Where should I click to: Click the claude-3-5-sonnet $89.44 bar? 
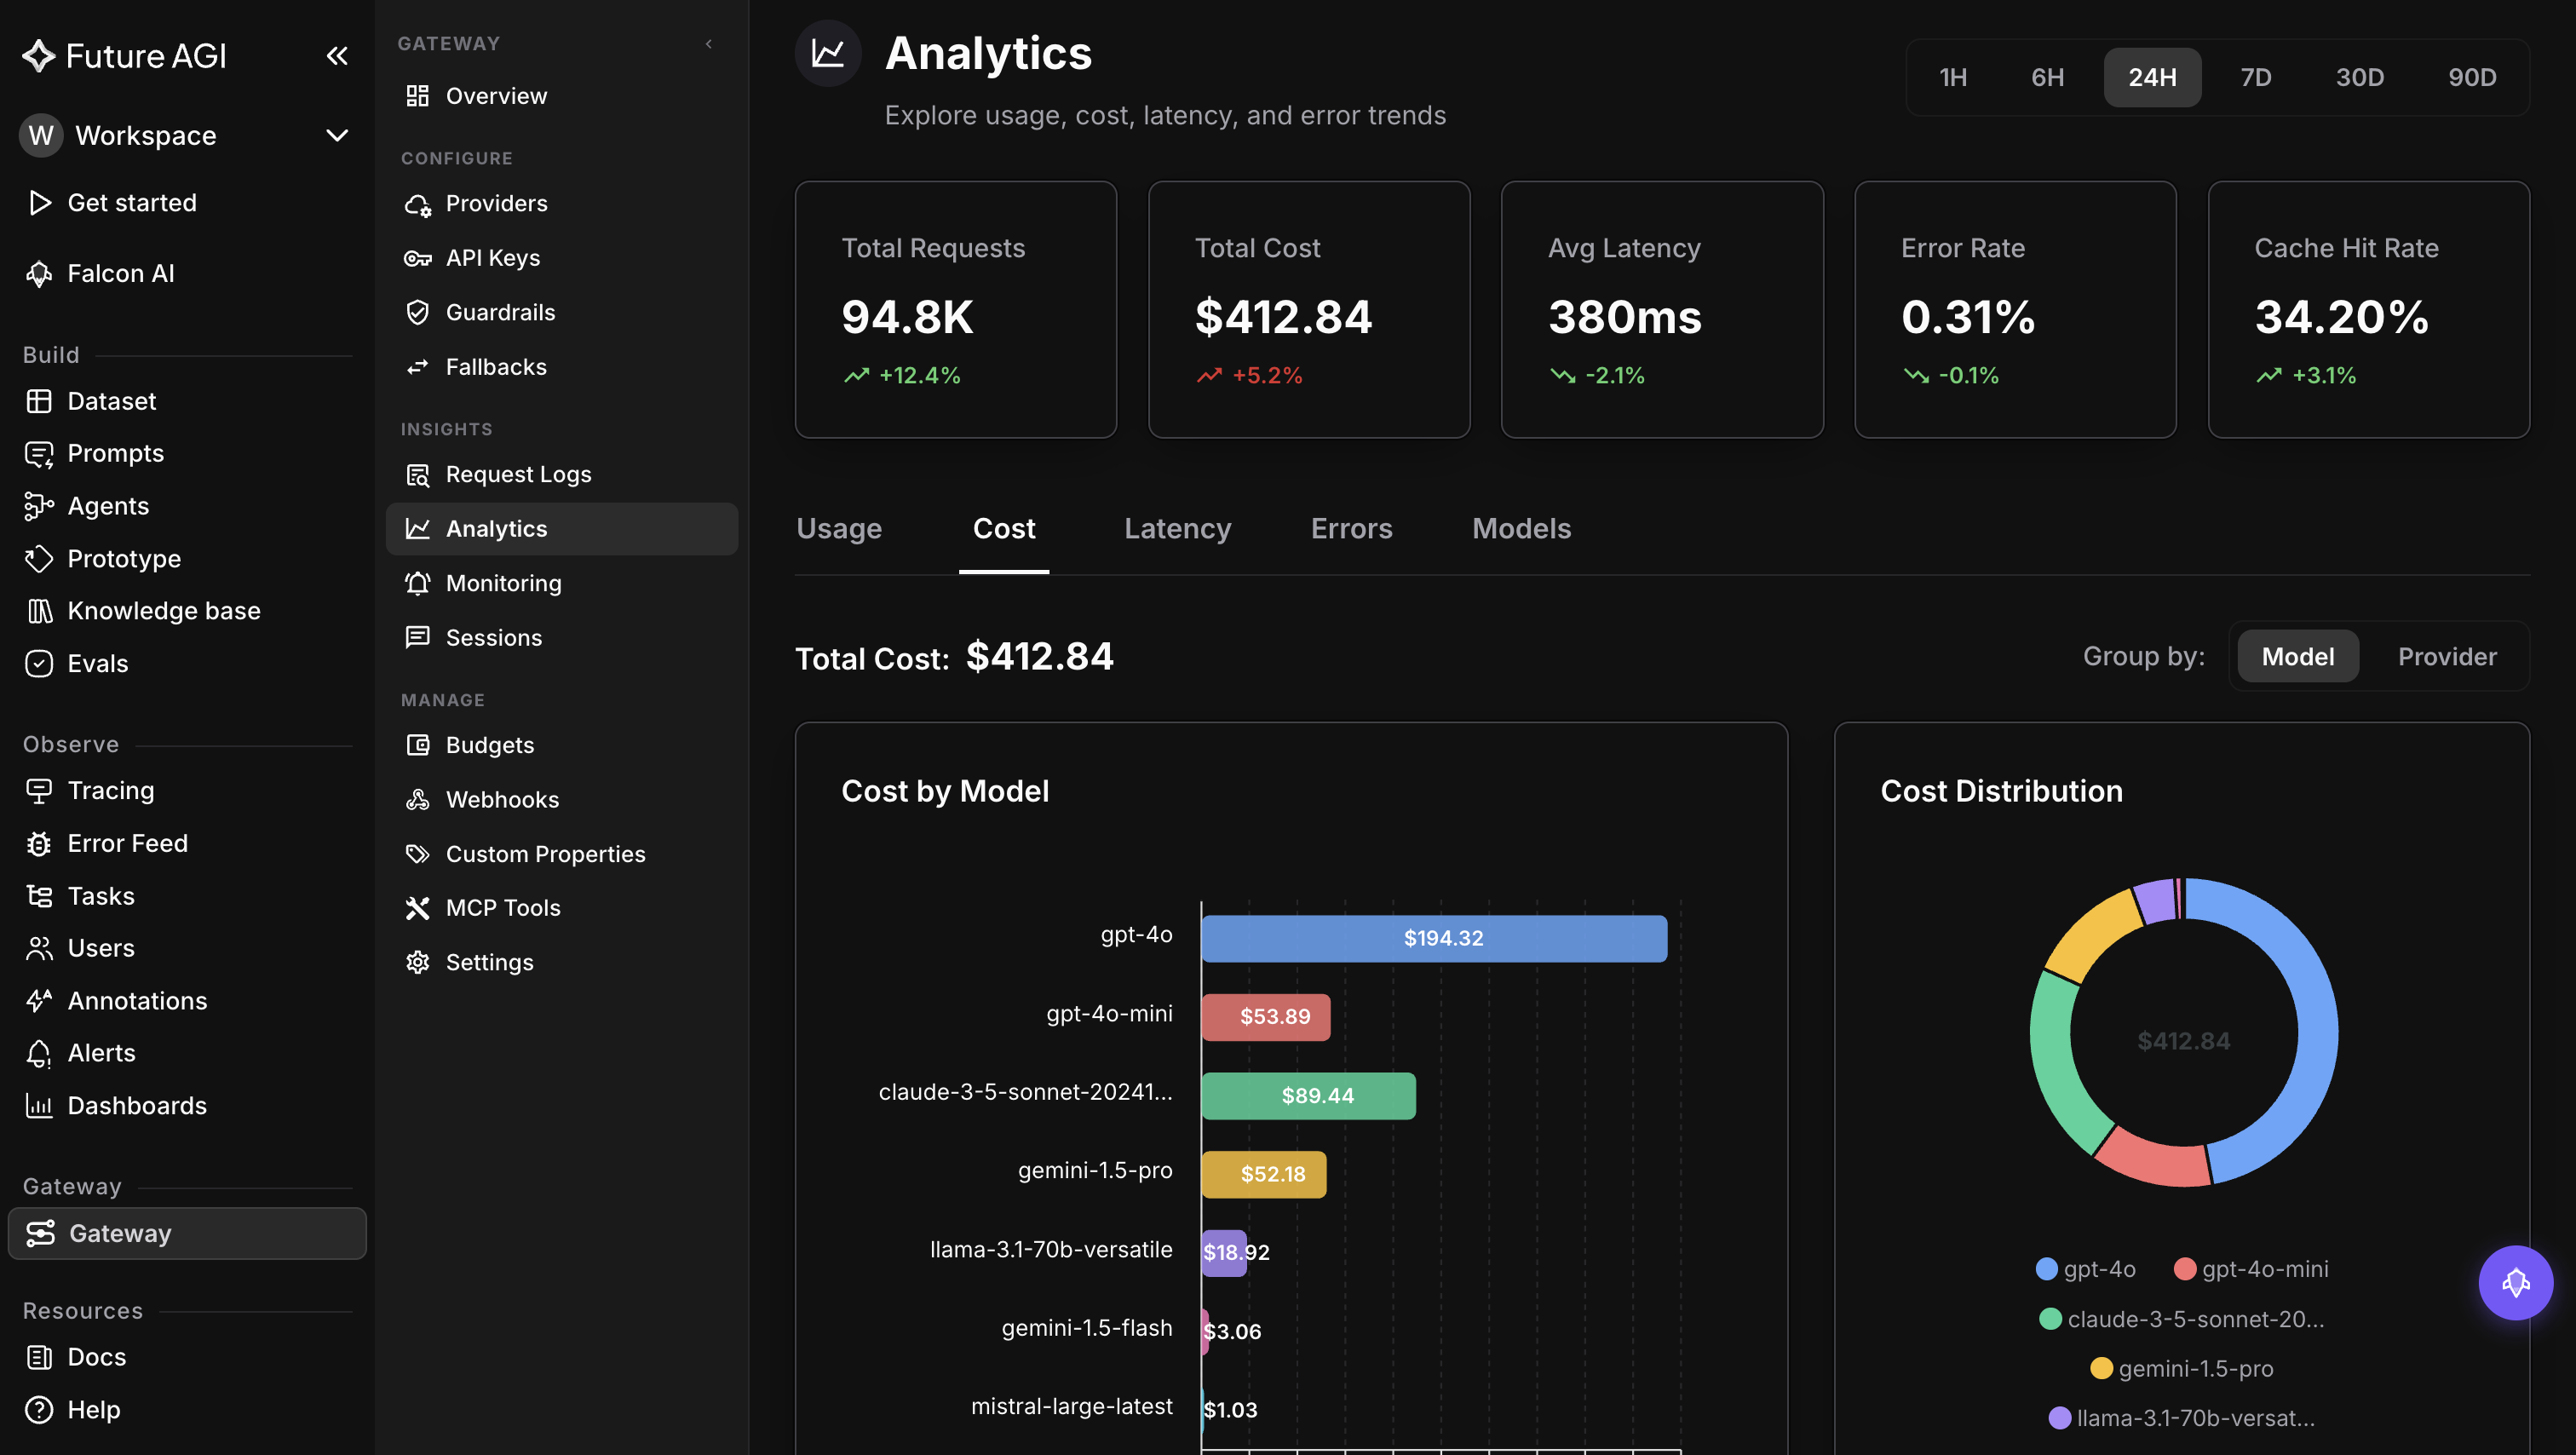[1308, 1096]
